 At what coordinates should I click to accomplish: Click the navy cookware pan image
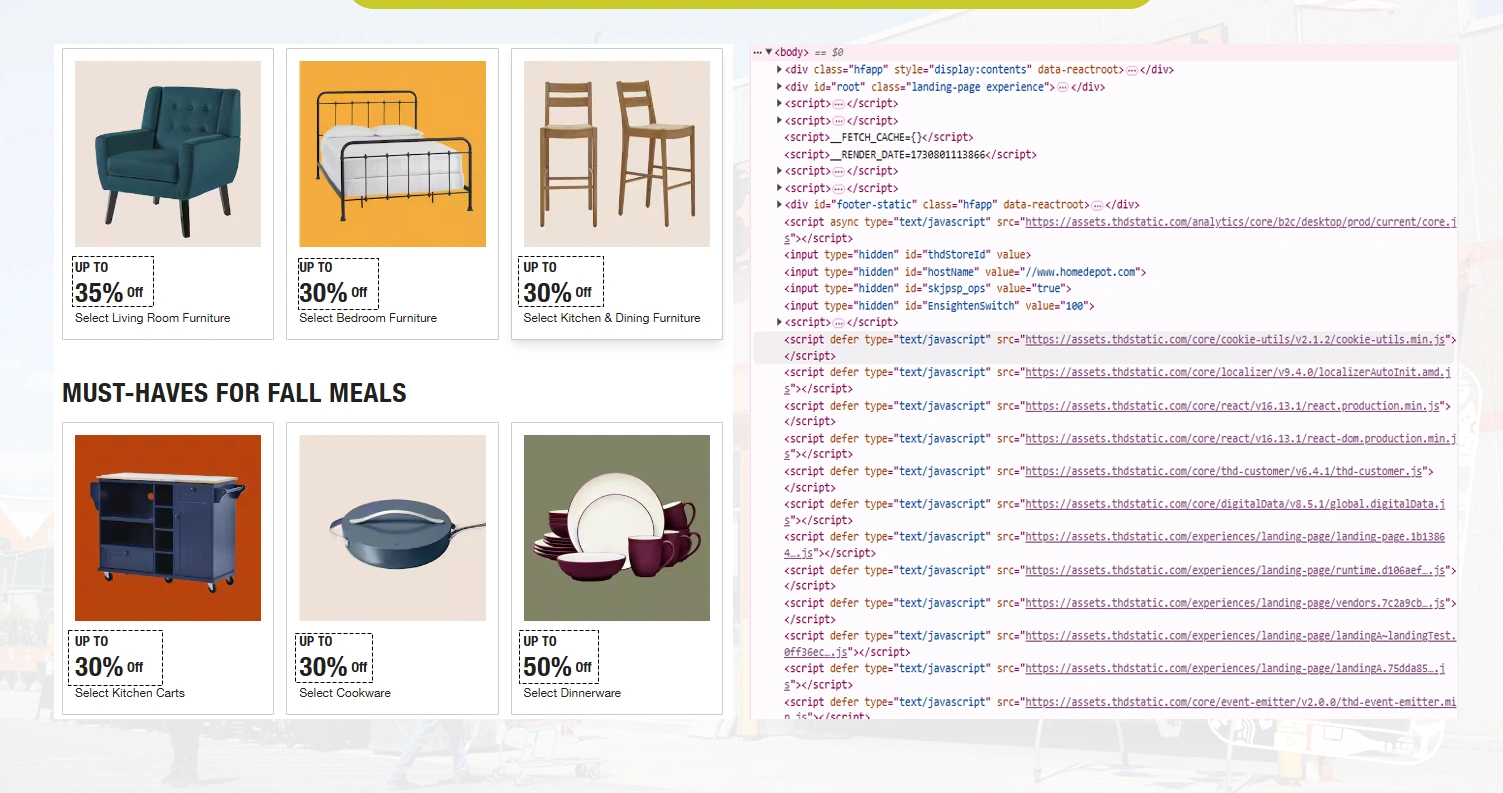[x=392, y=527]
